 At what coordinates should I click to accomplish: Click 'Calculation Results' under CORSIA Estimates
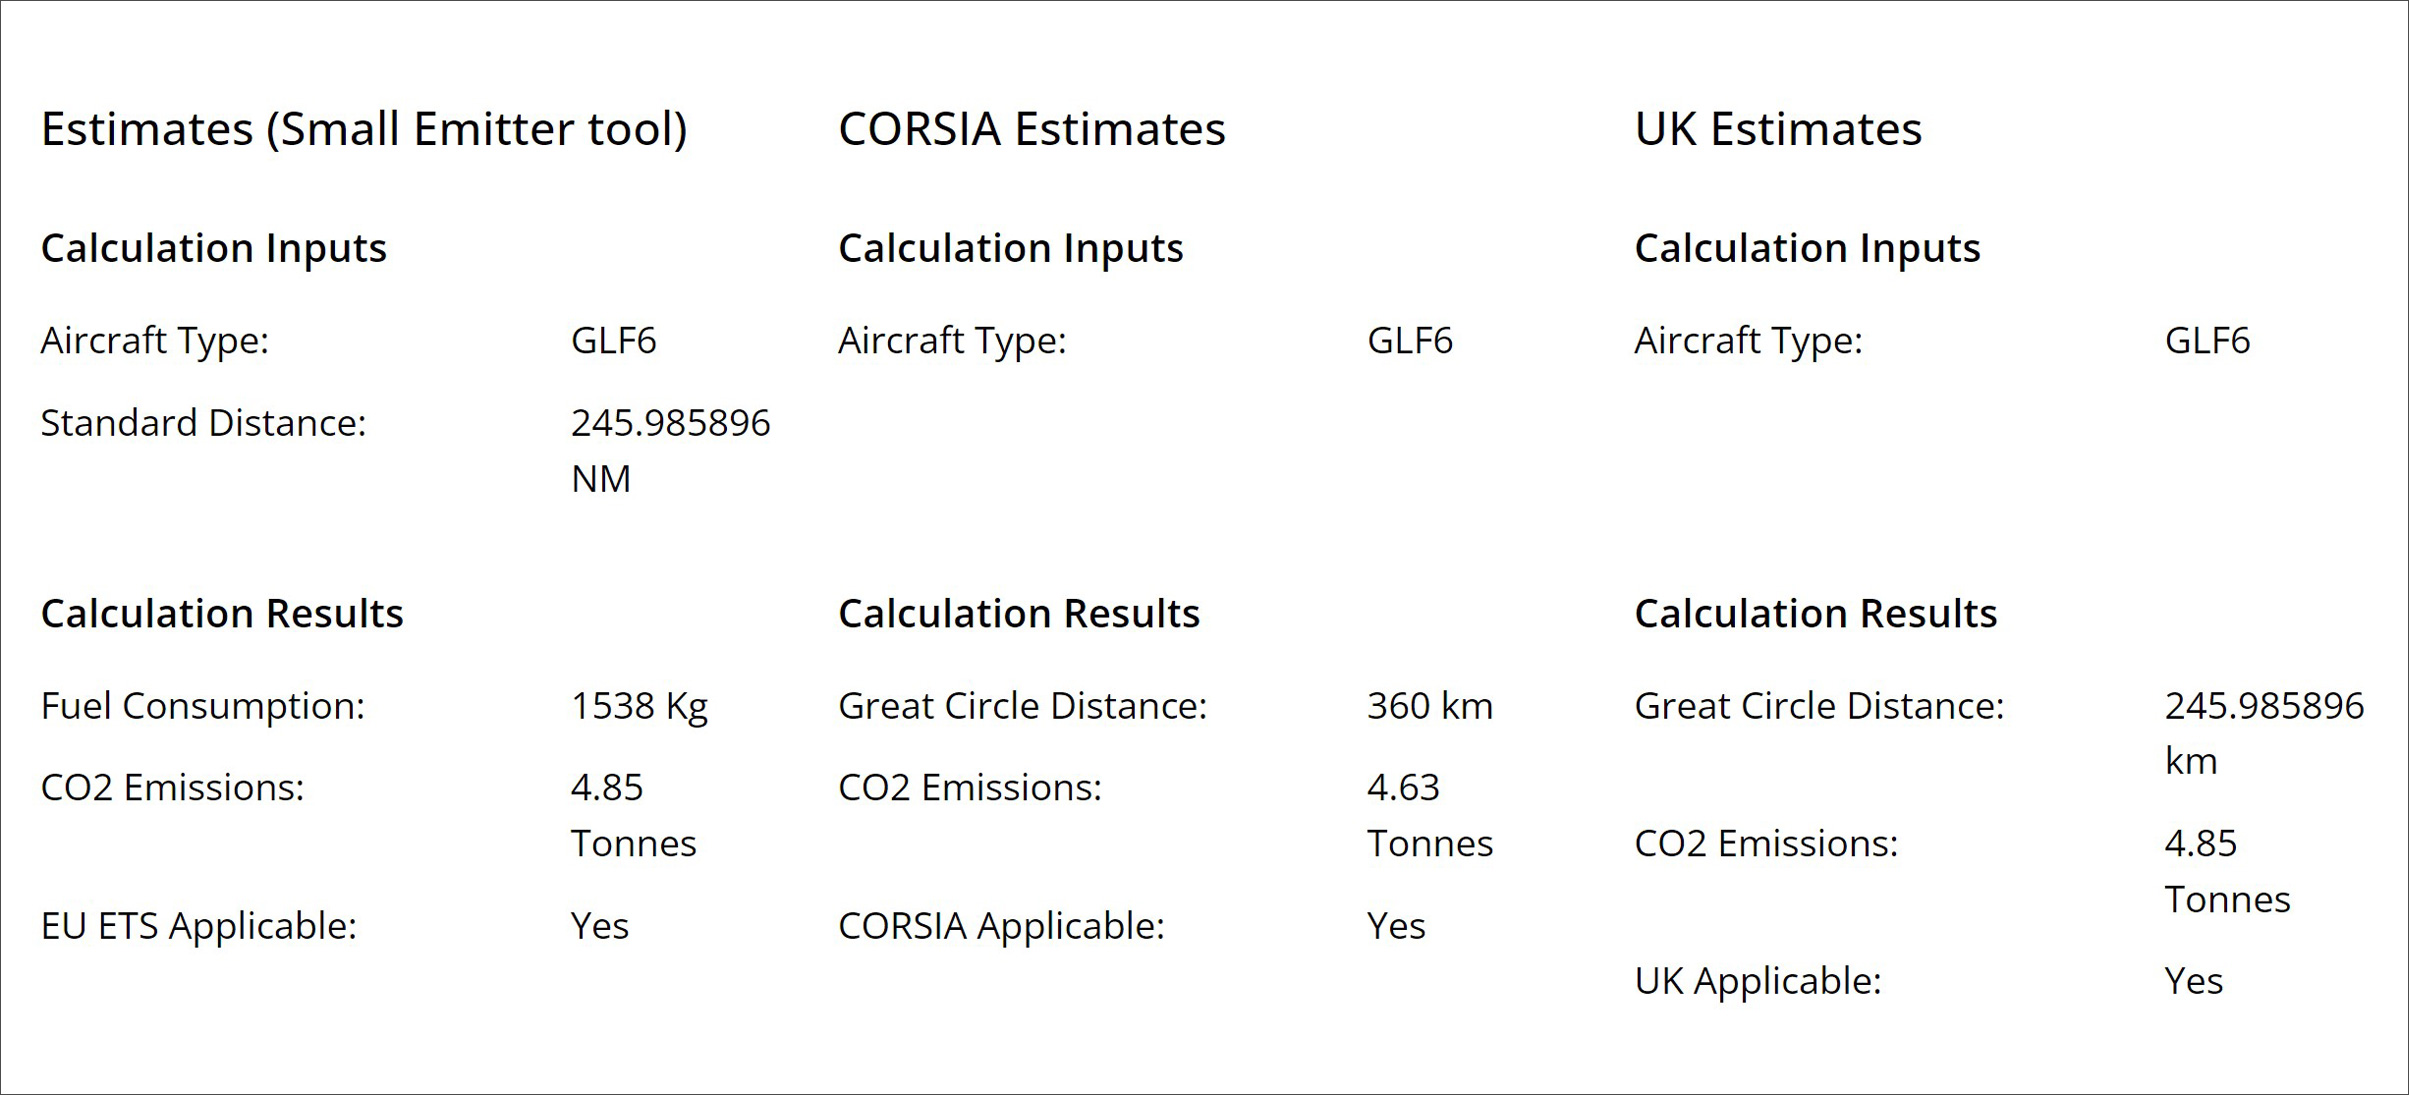tap(1018, 613)
